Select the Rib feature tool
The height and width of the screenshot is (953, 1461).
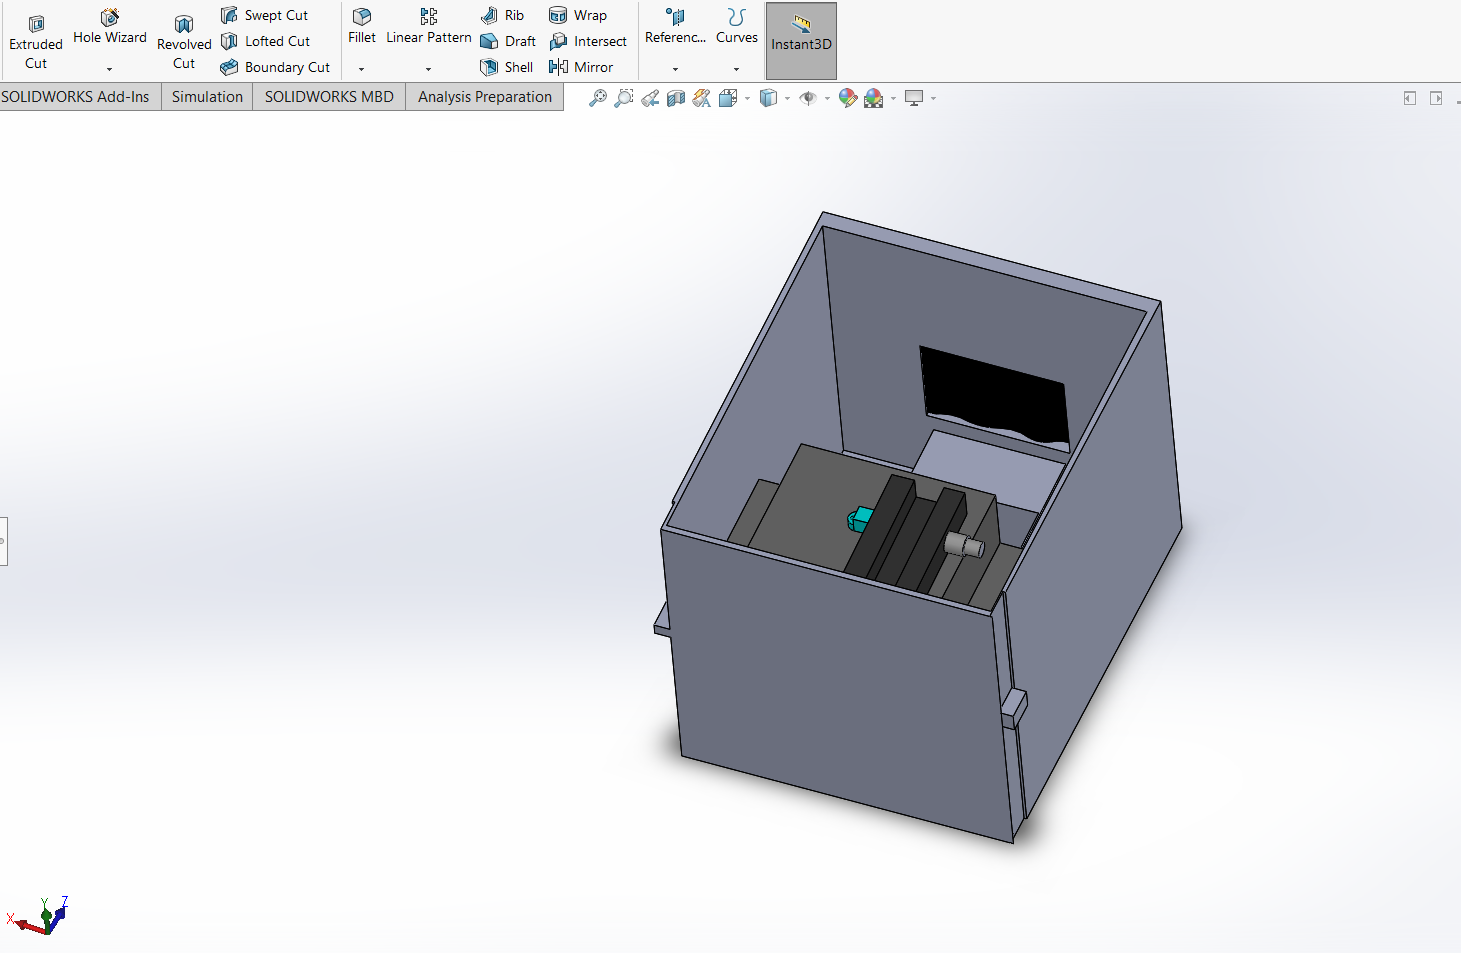(503, 15)
